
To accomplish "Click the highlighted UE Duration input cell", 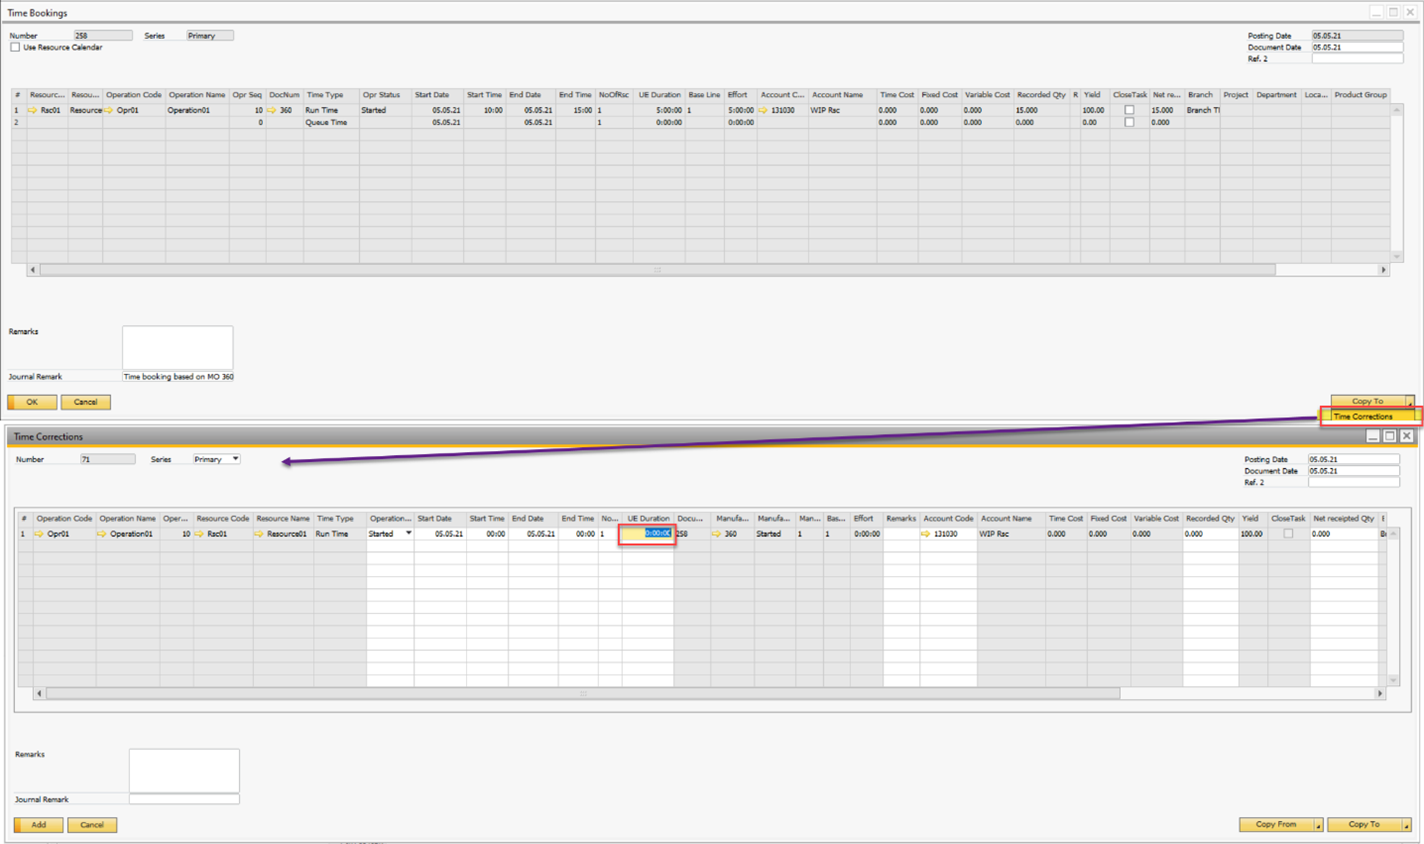I will (x=647, y=534).
